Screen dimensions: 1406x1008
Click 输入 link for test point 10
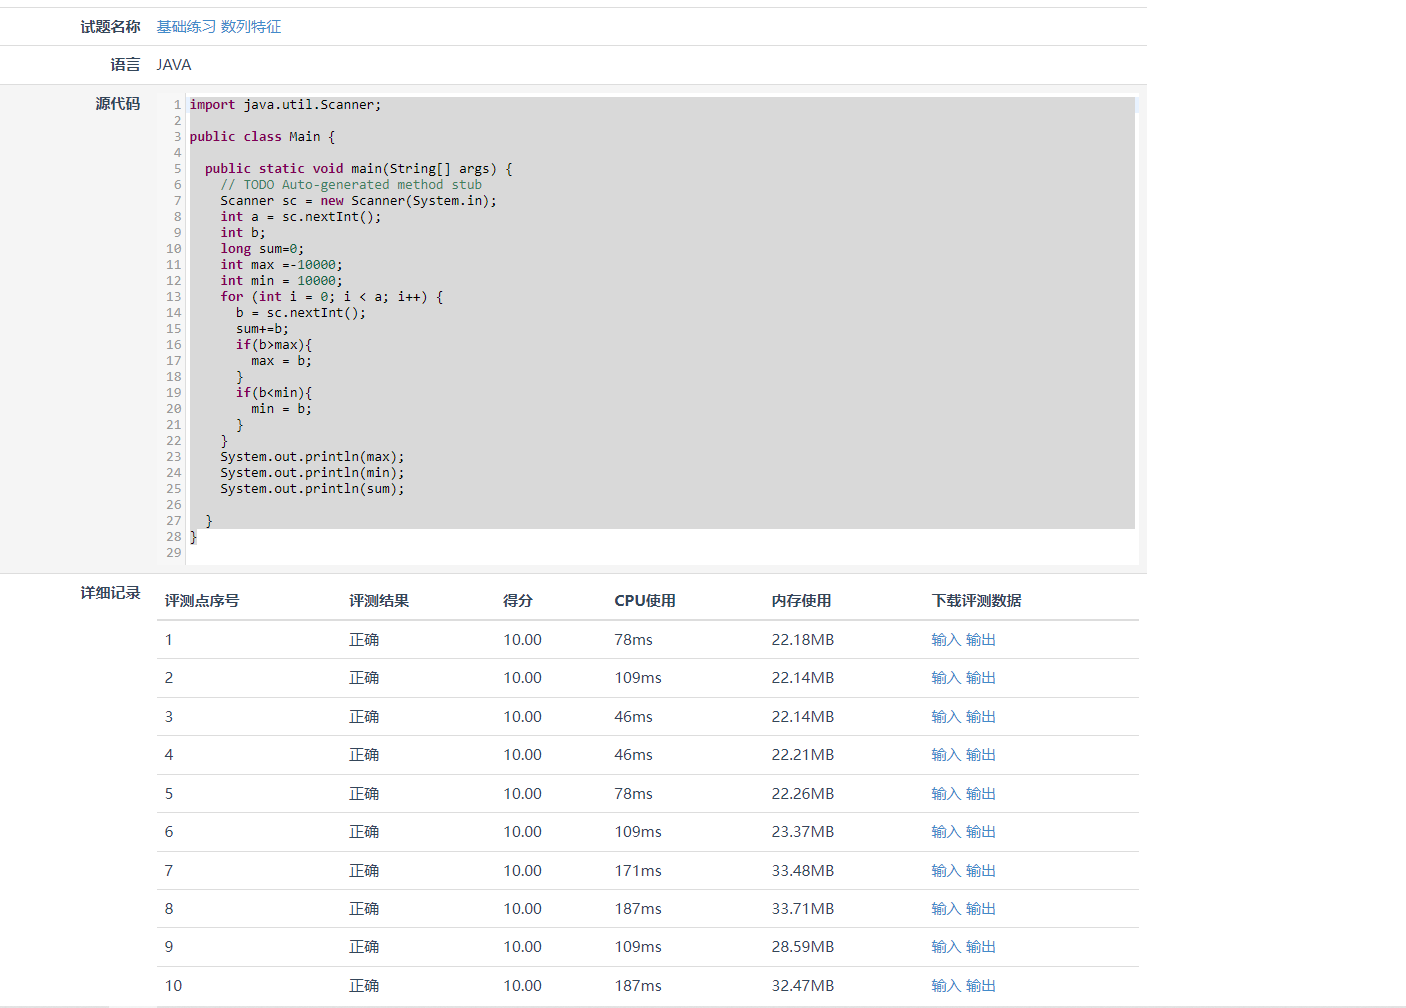945,986
